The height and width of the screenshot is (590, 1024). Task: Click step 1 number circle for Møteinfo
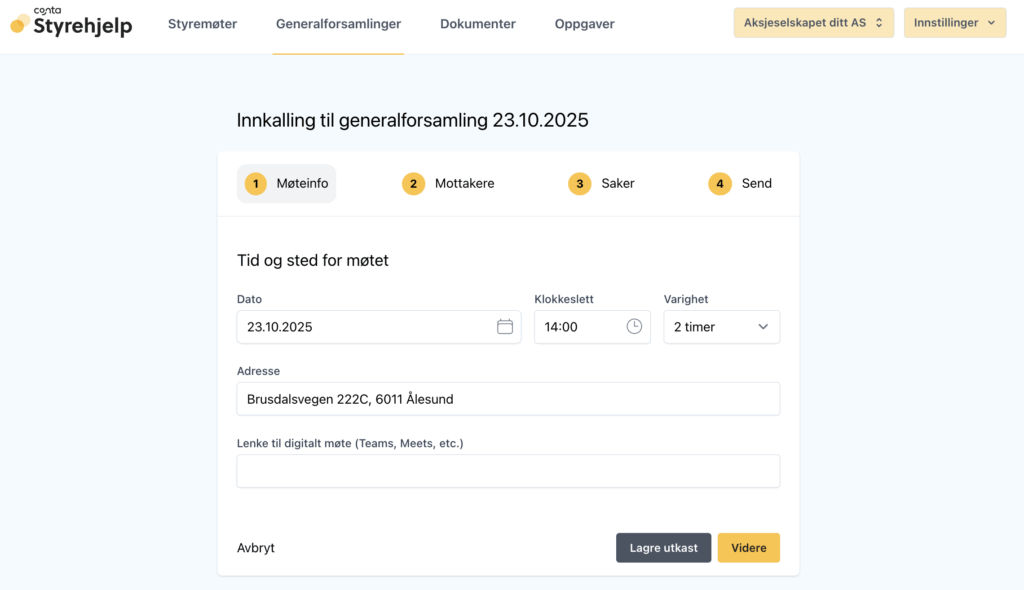[x=256, y=184]
